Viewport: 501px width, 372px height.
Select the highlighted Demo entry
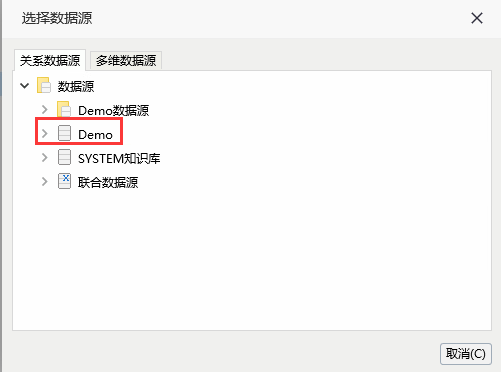95,135
